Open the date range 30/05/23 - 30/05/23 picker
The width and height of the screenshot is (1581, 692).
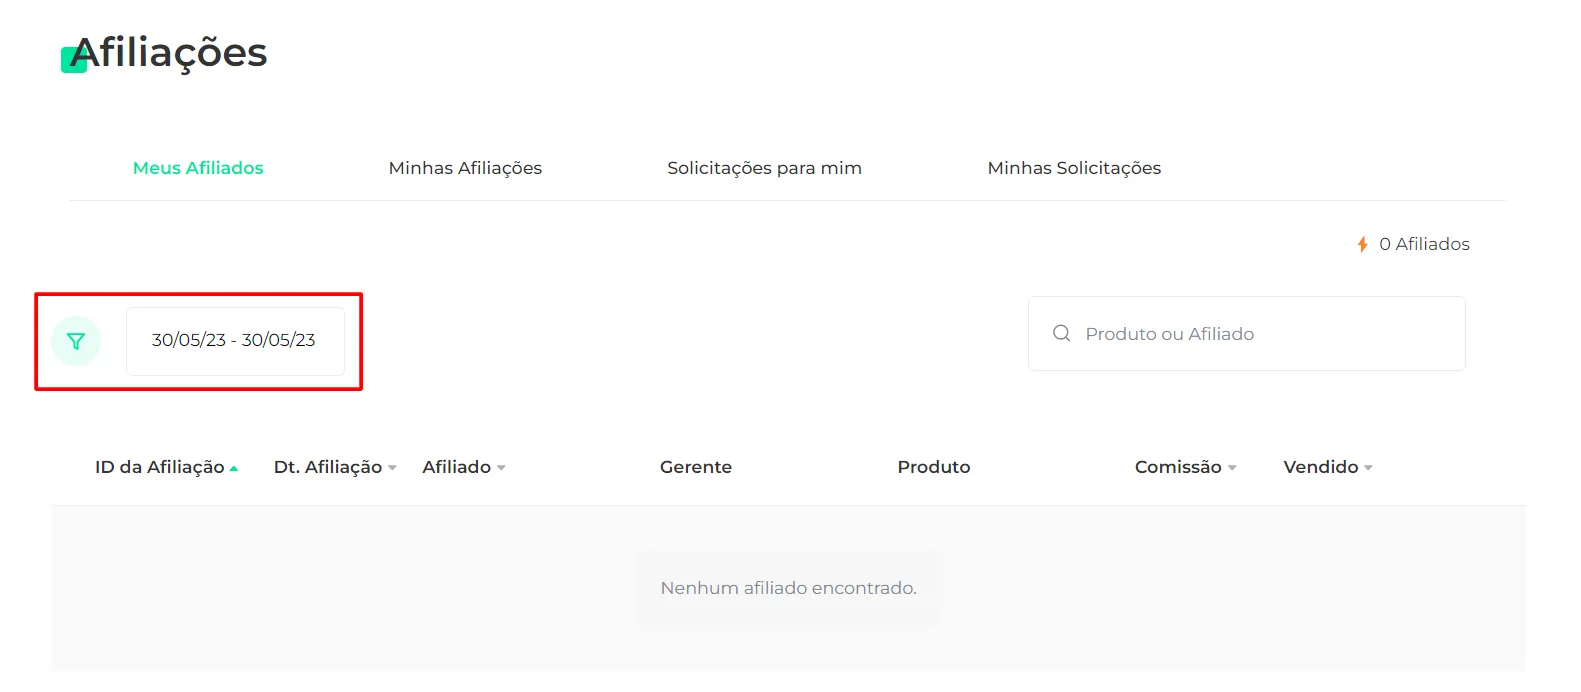point(235,341)
